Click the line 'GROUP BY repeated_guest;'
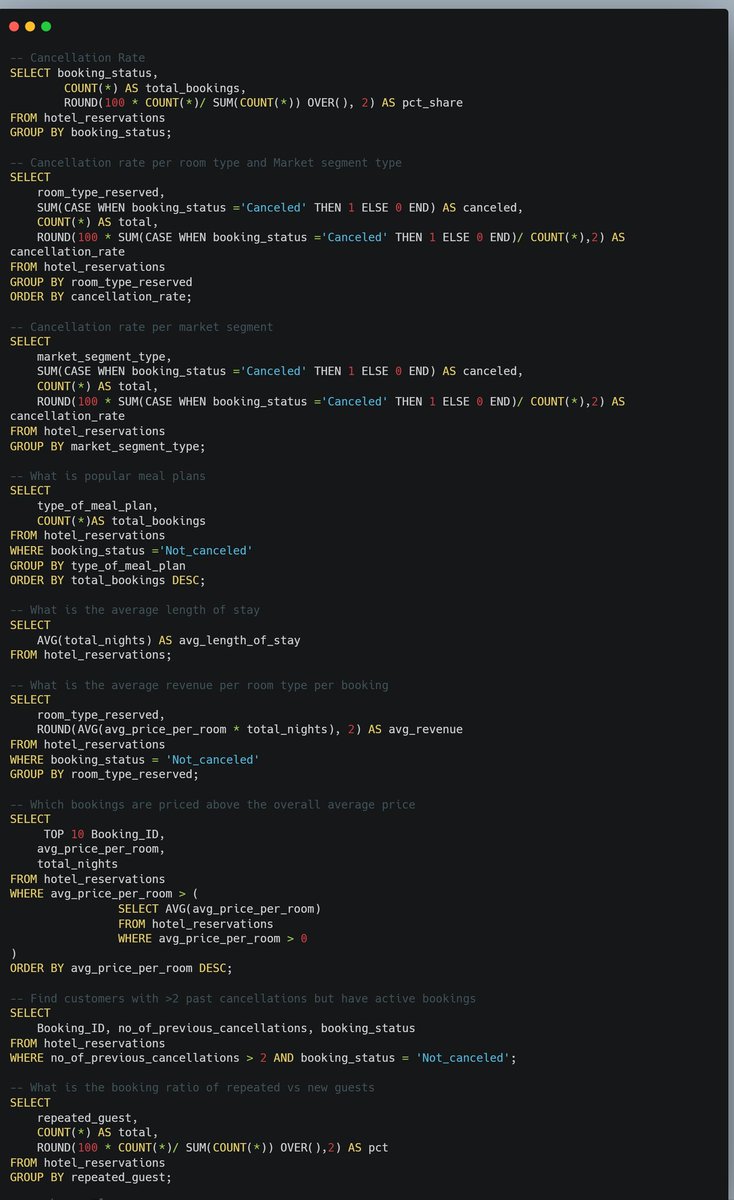This screenshot has height=1200, width=734. [91, 1178]
